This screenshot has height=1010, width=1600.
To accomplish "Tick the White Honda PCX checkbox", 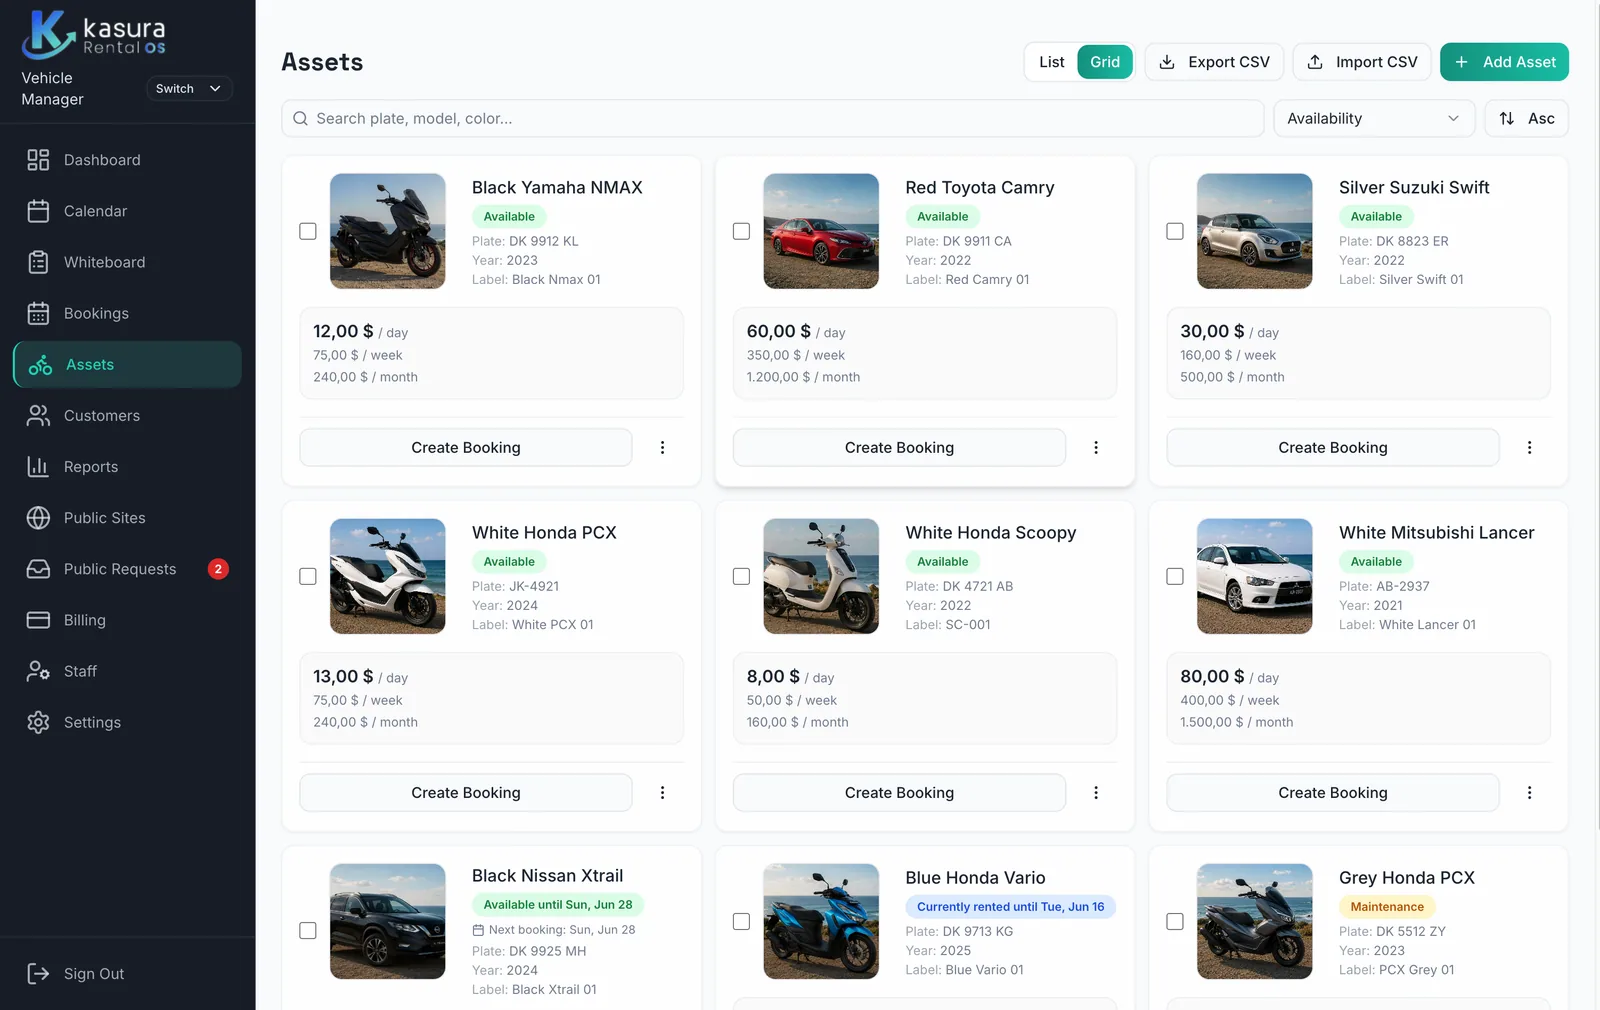I will coord(308,576).
